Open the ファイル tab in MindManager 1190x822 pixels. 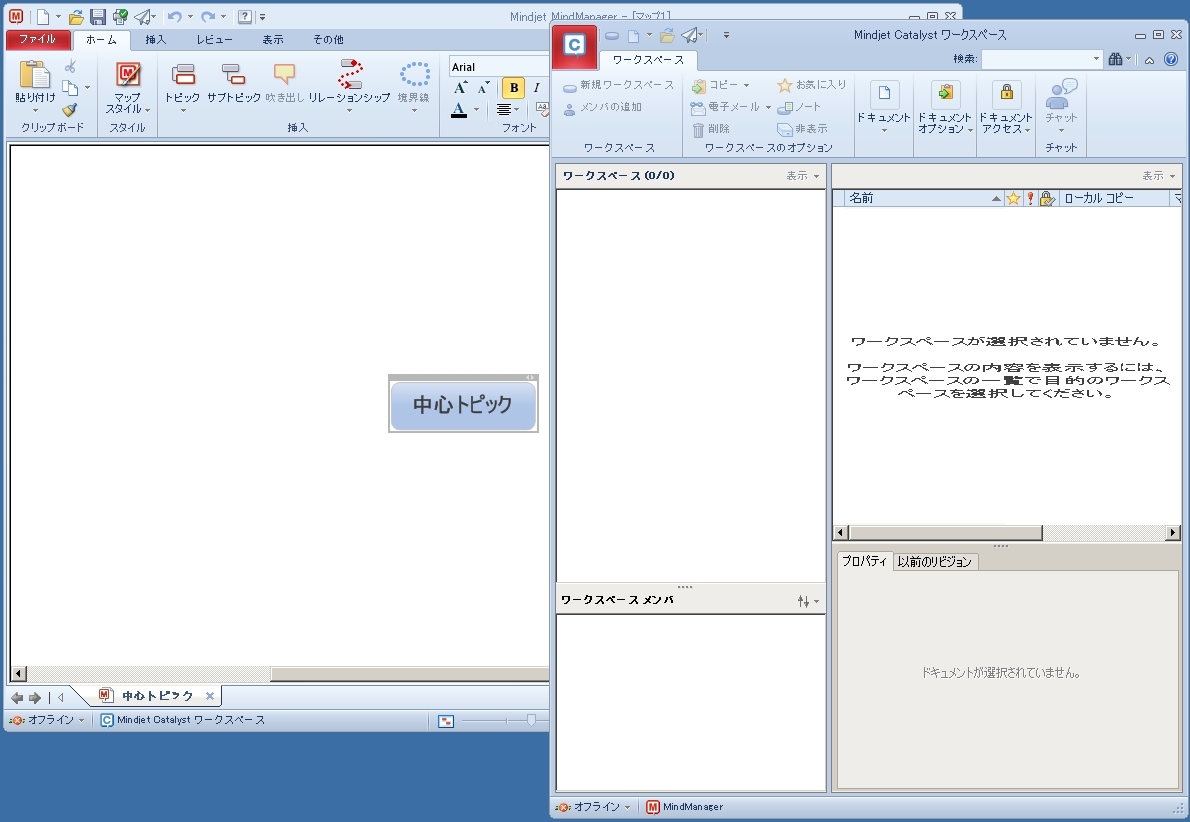[x=37, y=39]
